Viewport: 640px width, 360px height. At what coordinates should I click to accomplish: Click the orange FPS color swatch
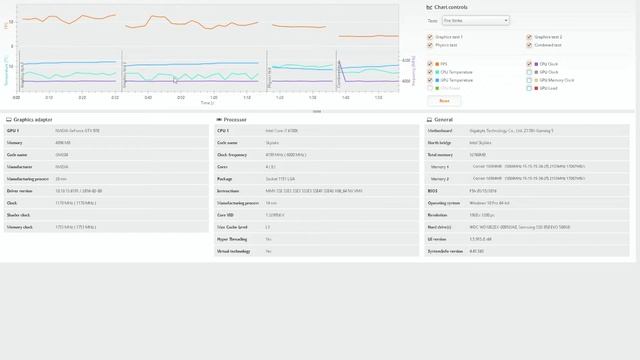click(437, 64)
